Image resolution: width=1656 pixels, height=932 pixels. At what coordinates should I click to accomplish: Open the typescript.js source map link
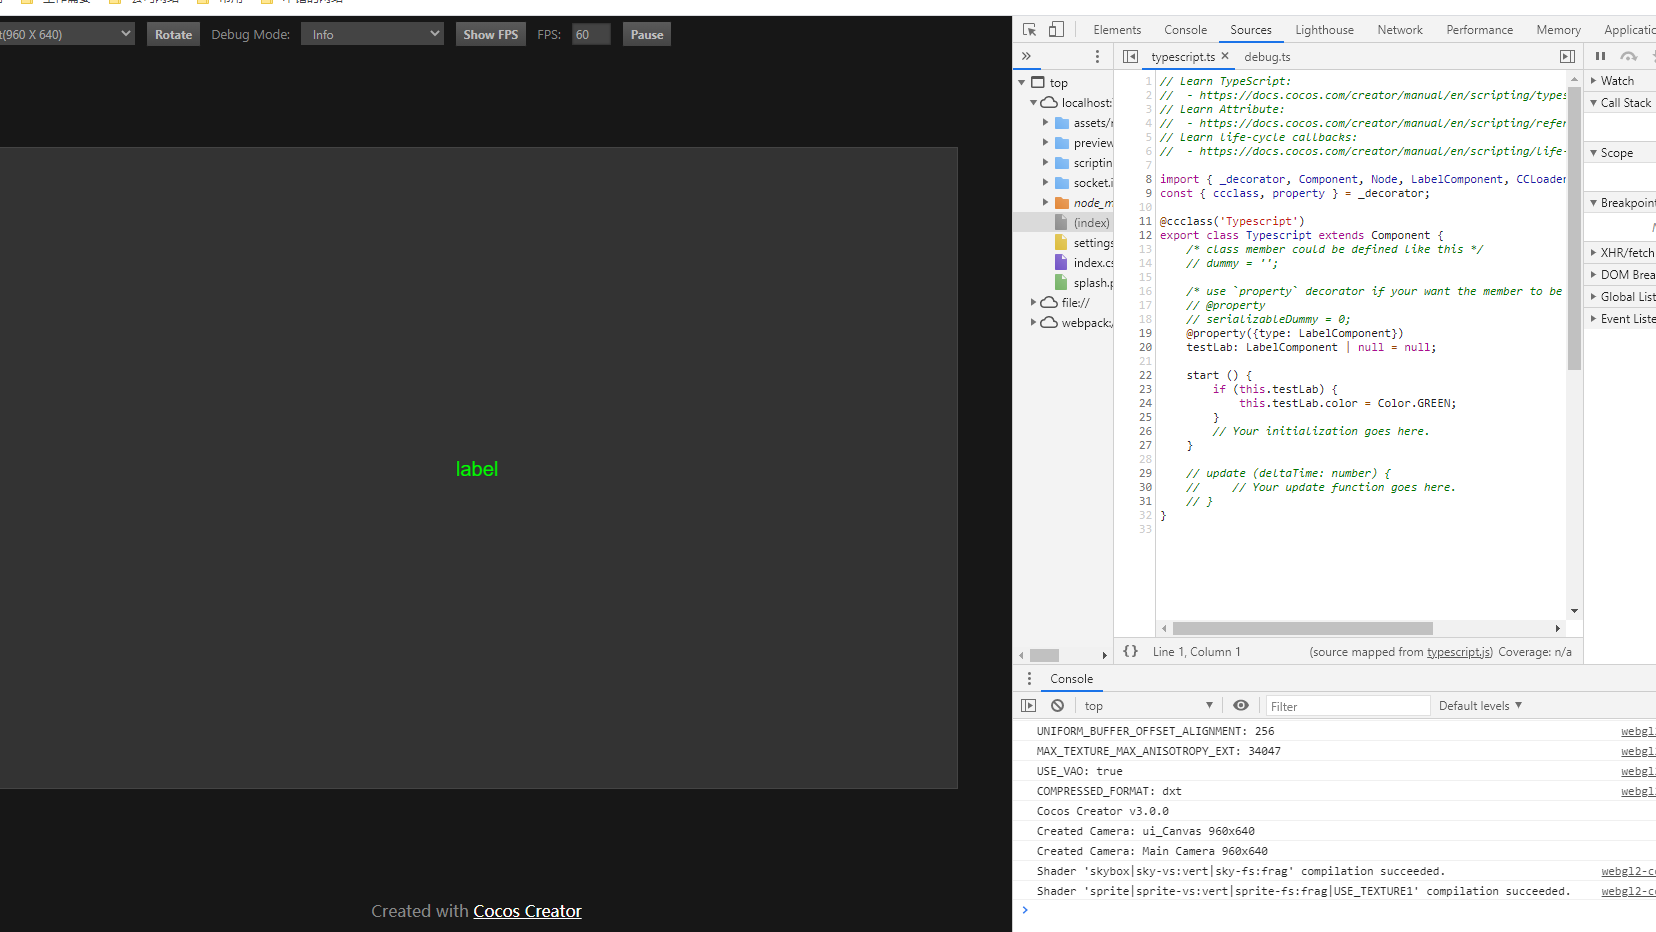1459,652
